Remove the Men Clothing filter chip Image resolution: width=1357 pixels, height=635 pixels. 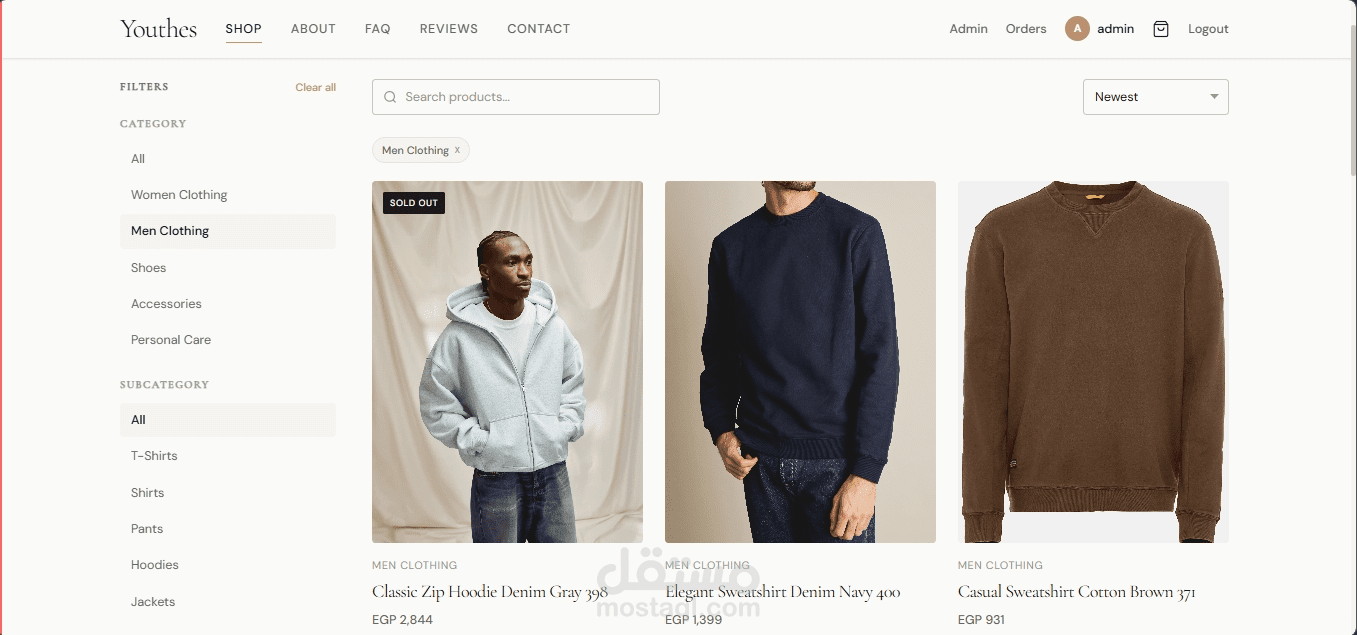[457, 150]
